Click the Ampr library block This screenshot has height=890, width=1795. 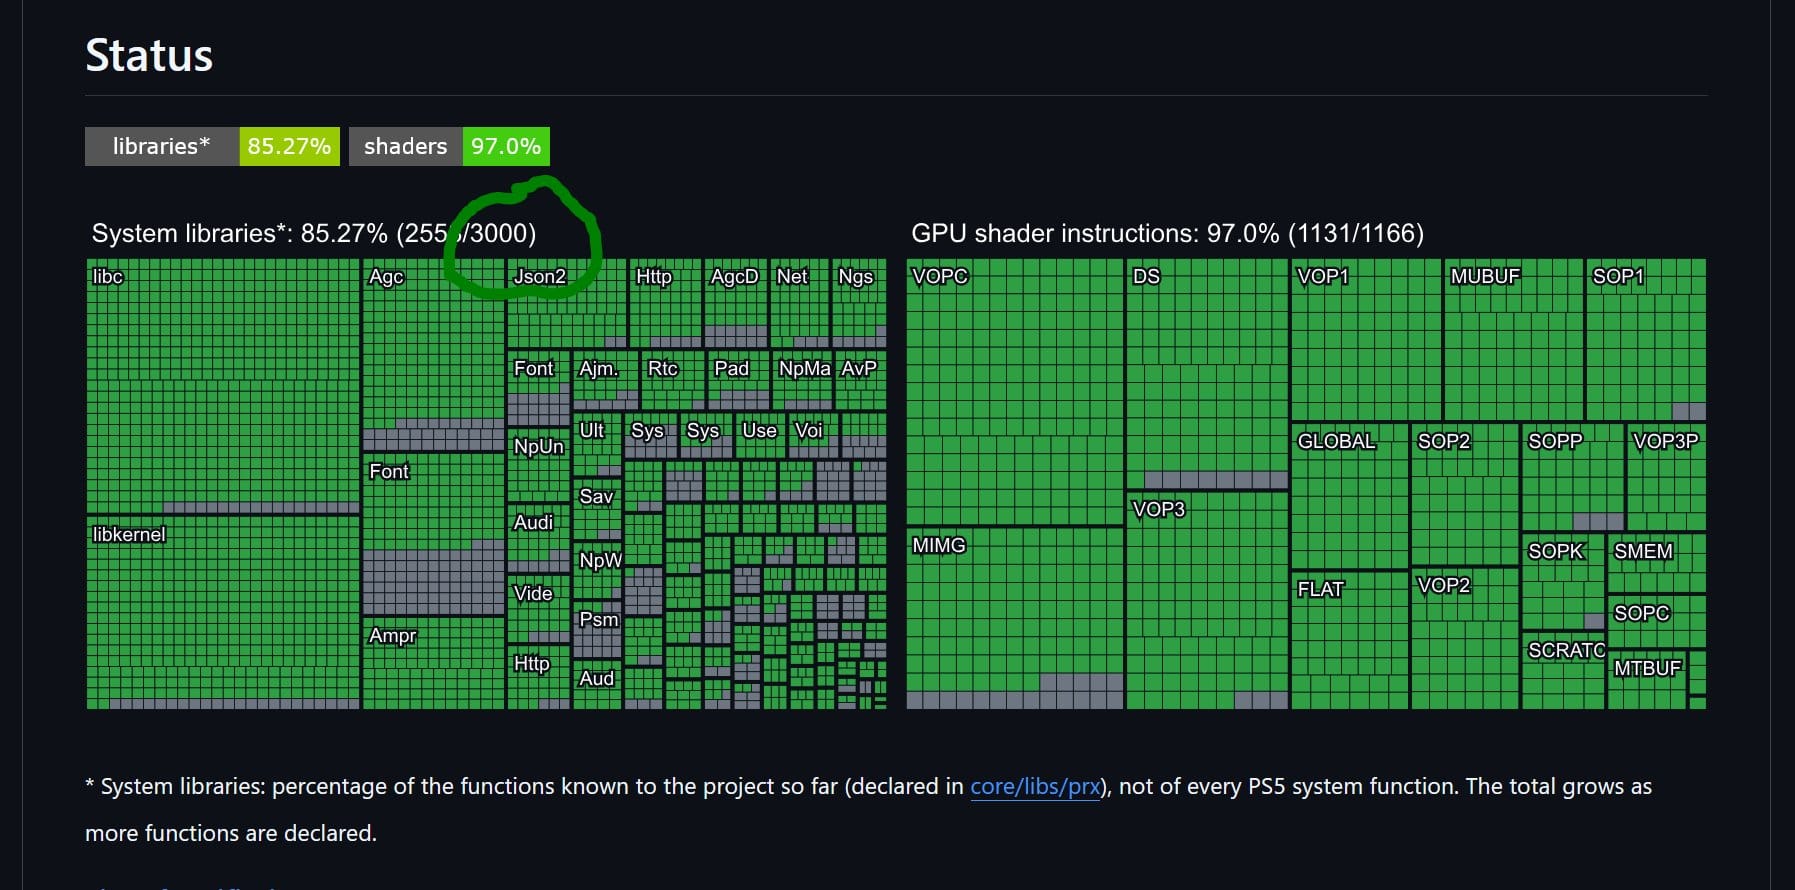tap(433, 663)
